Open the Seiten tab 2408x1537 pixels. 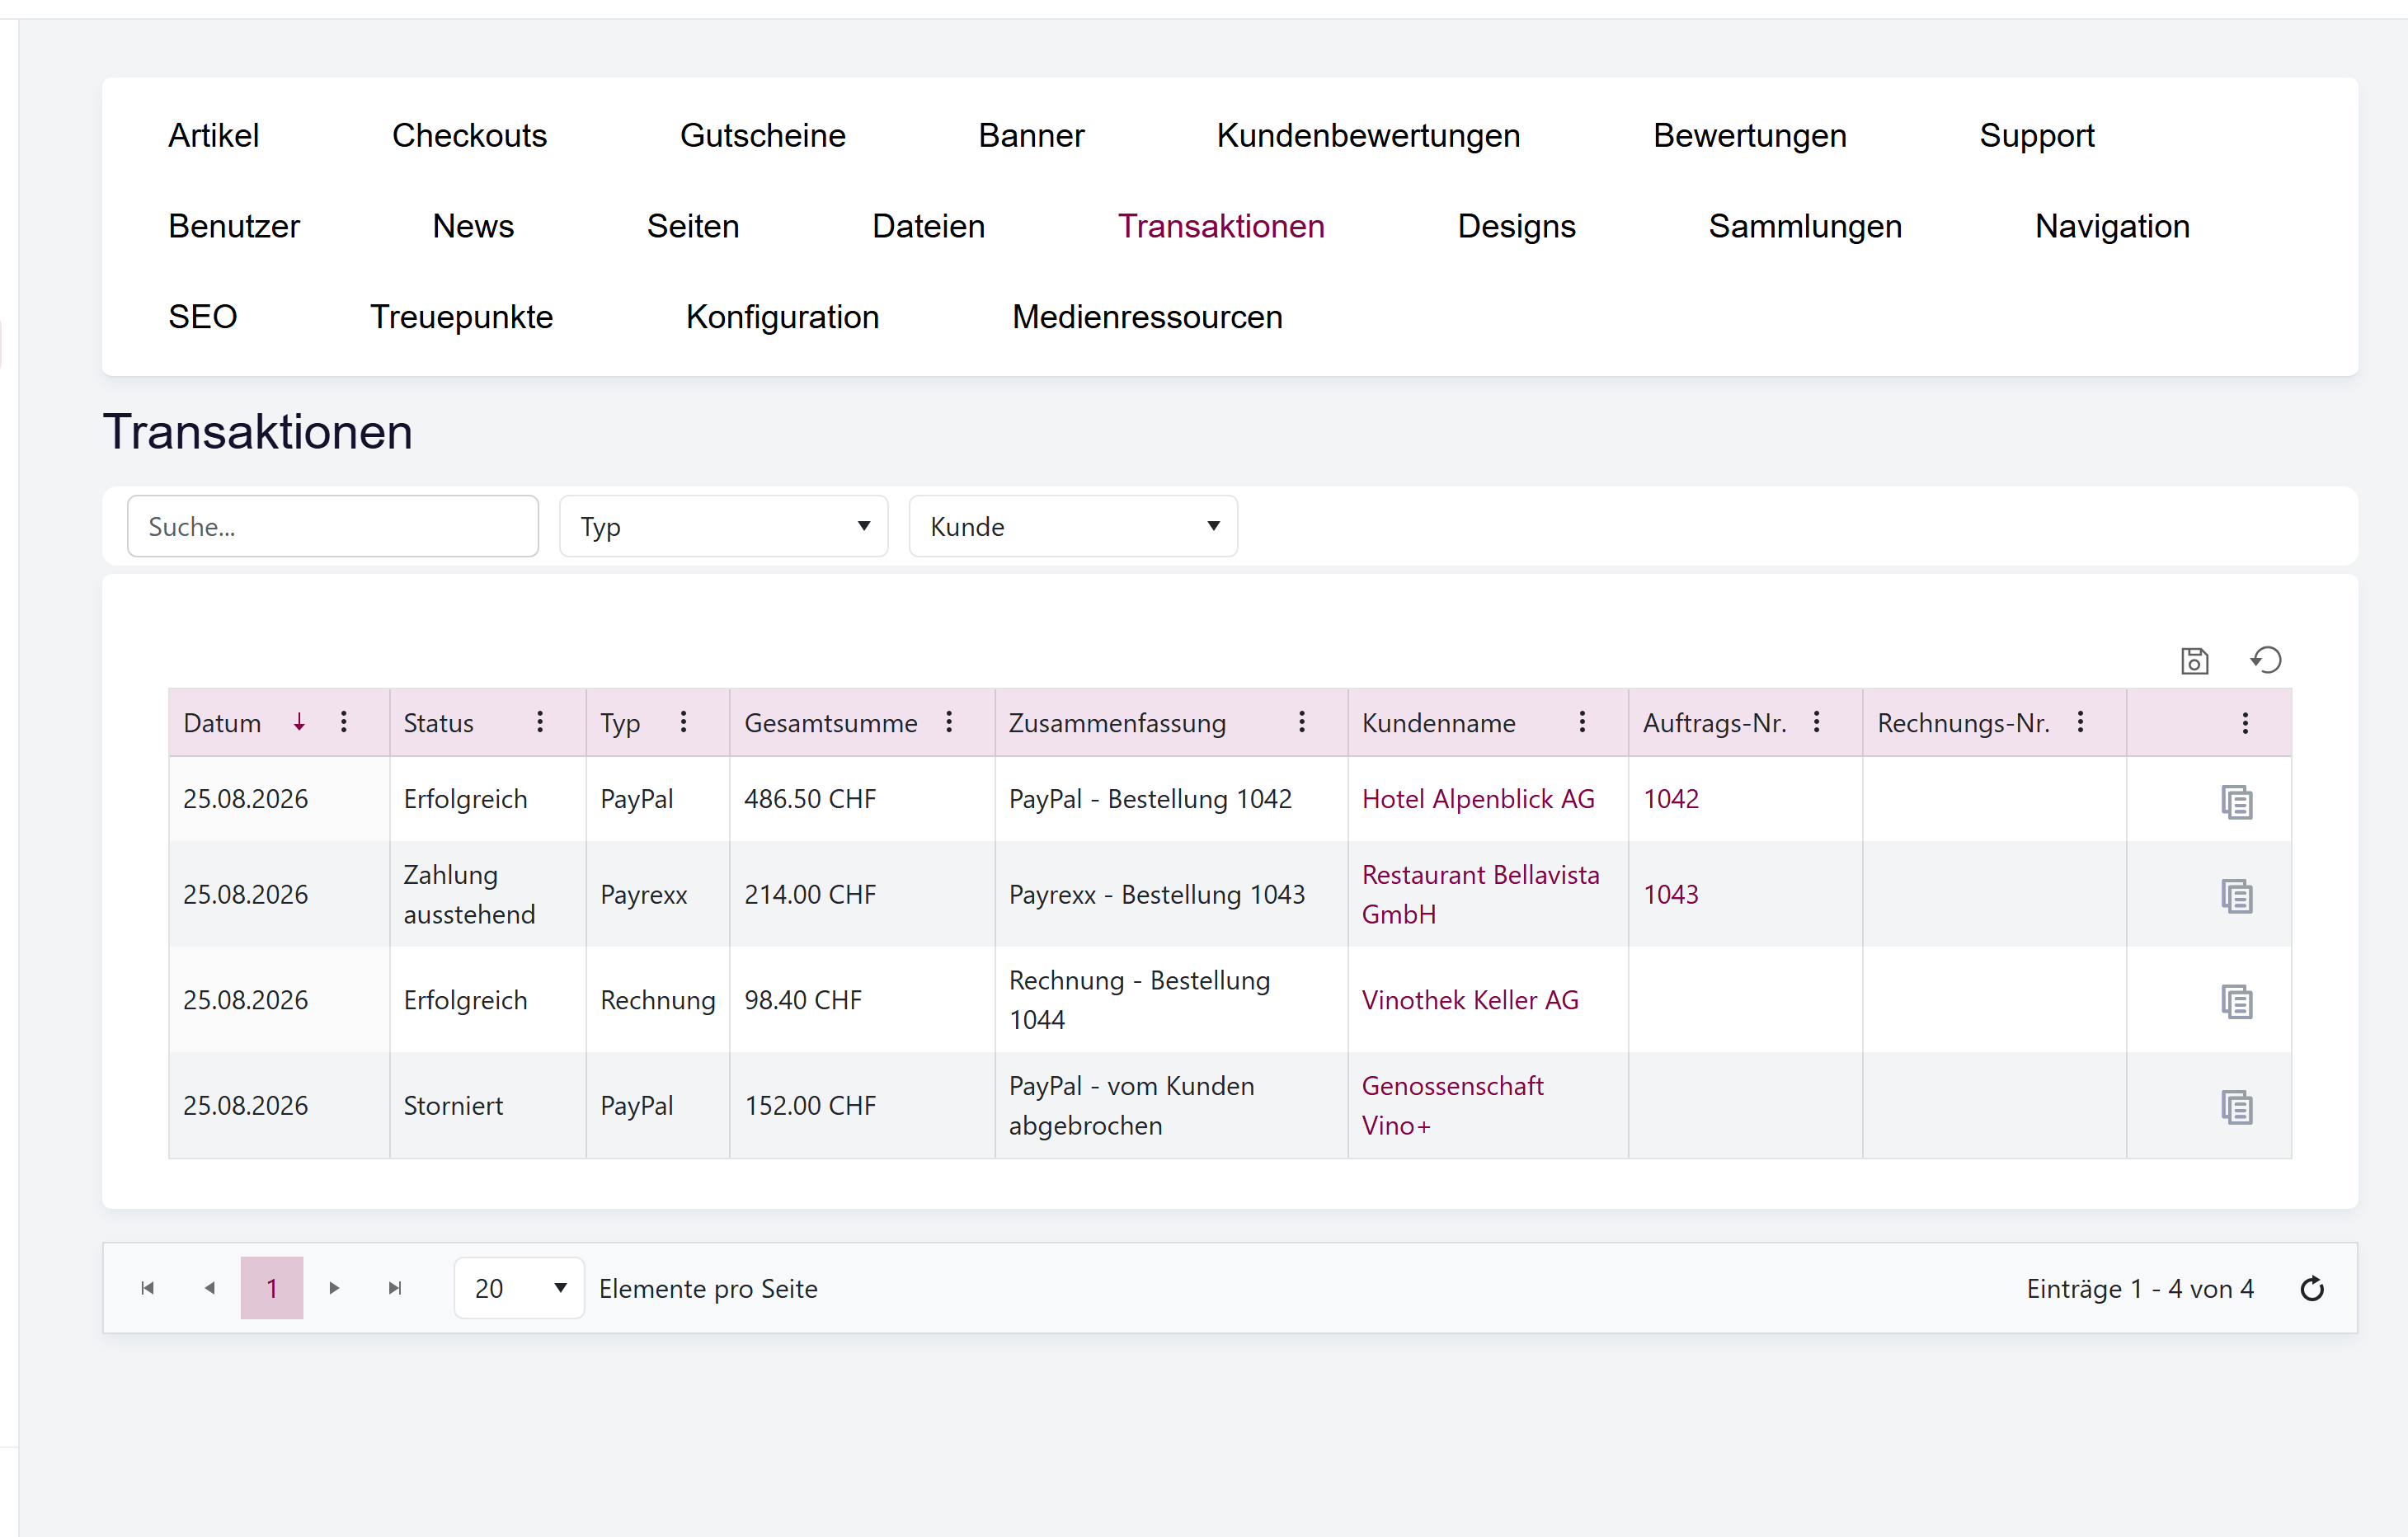693,226
